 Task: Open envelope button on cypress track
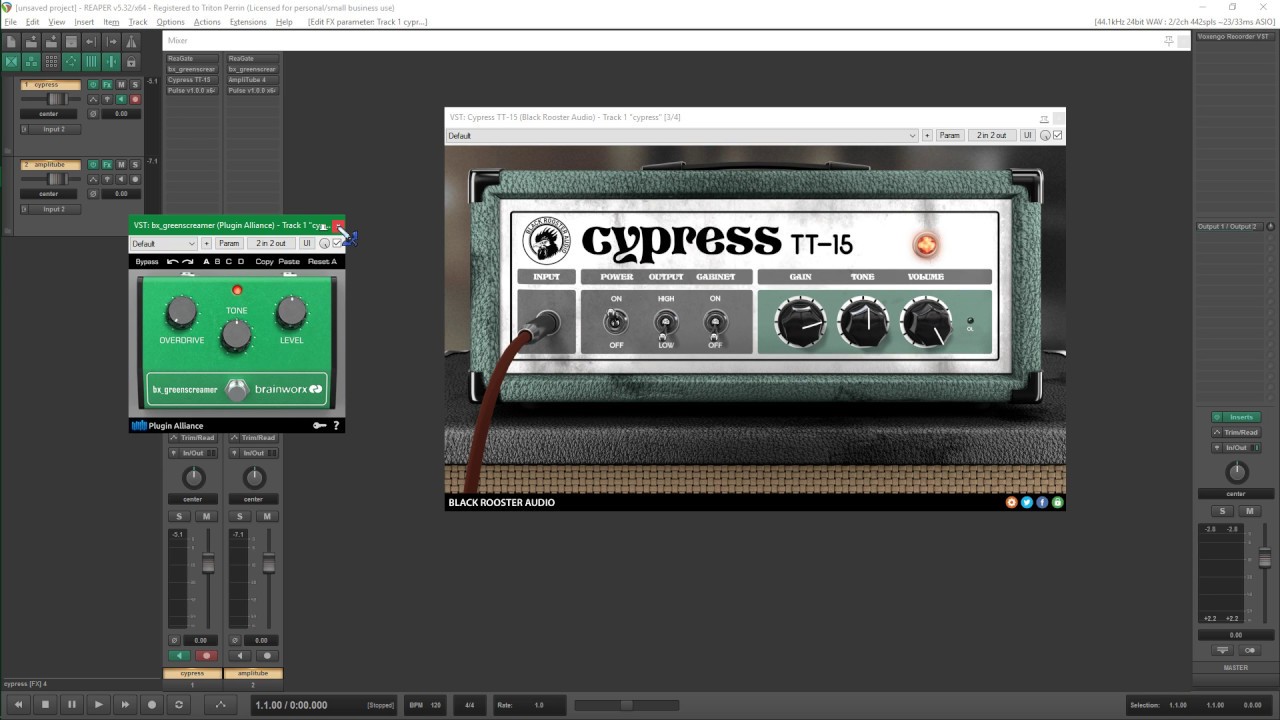click(93, 99)
